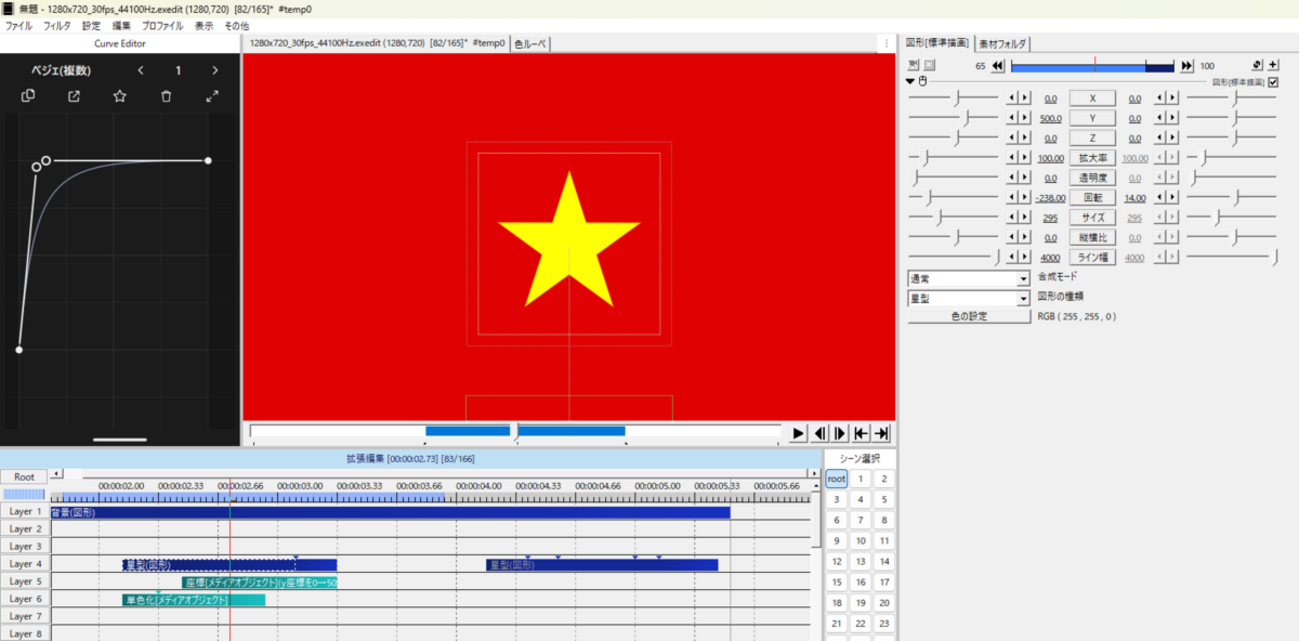Toggle Layer 6 visibility button
This screenshot has height=641, width=1299.
click(24, 599)
